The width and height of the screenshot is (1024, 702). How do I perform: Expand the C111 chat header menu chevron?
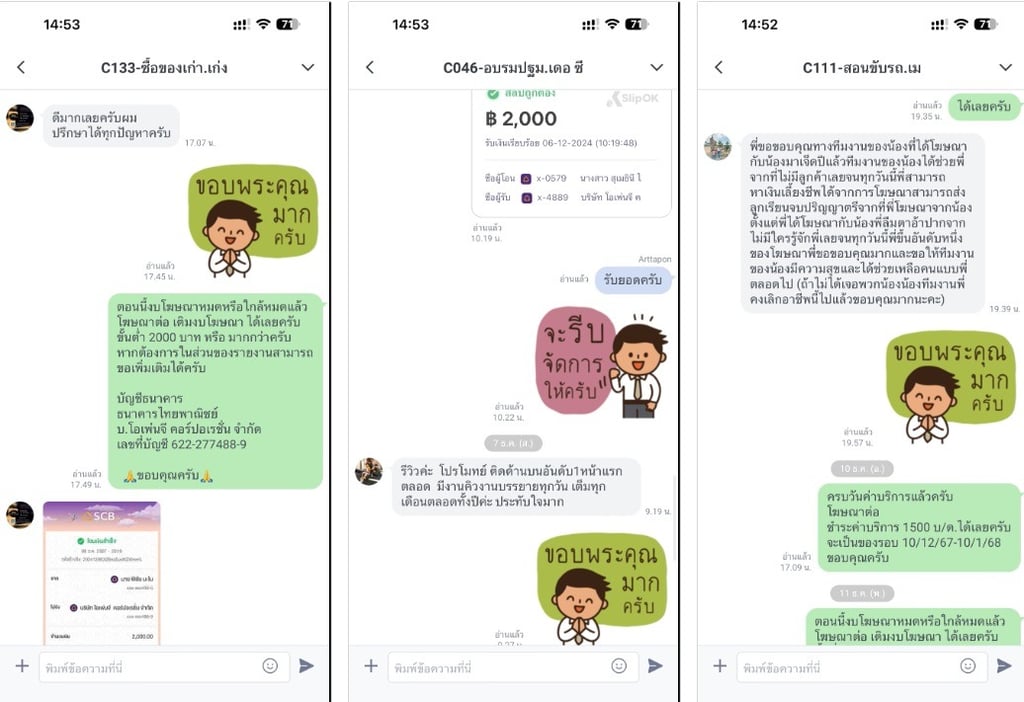click(x=1005, y=67)
